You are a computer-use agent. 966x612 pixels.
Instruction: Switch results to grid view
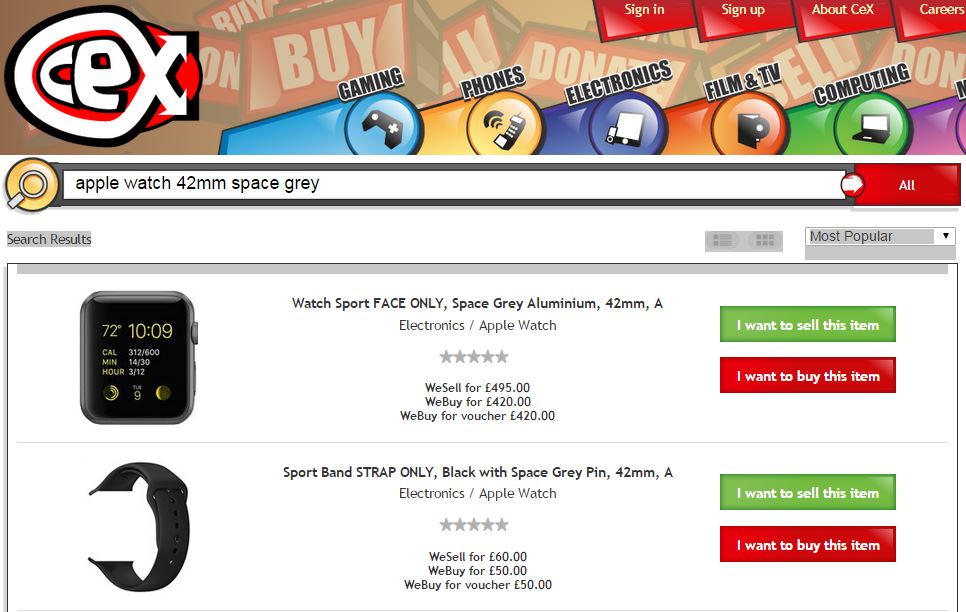pyautogui.click(x=765, y=240)
